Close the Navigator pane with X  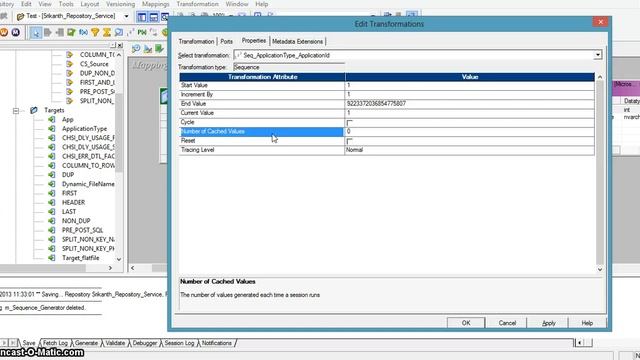point(120,45)
